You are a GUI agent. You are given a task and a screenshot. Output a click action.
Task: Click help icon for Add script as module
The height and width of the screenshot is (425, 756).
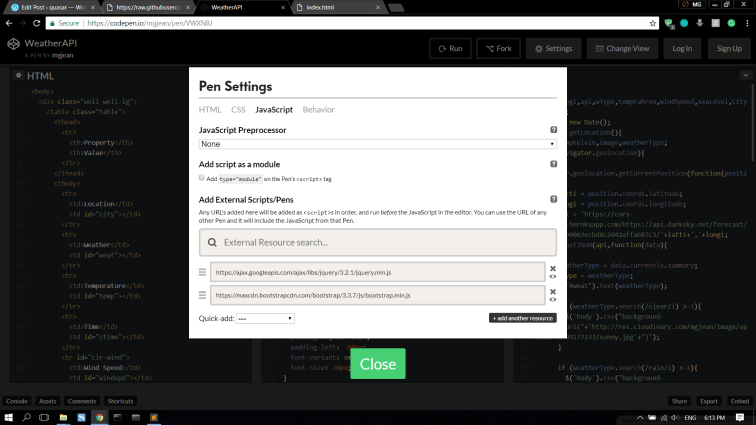click(553, 164)
